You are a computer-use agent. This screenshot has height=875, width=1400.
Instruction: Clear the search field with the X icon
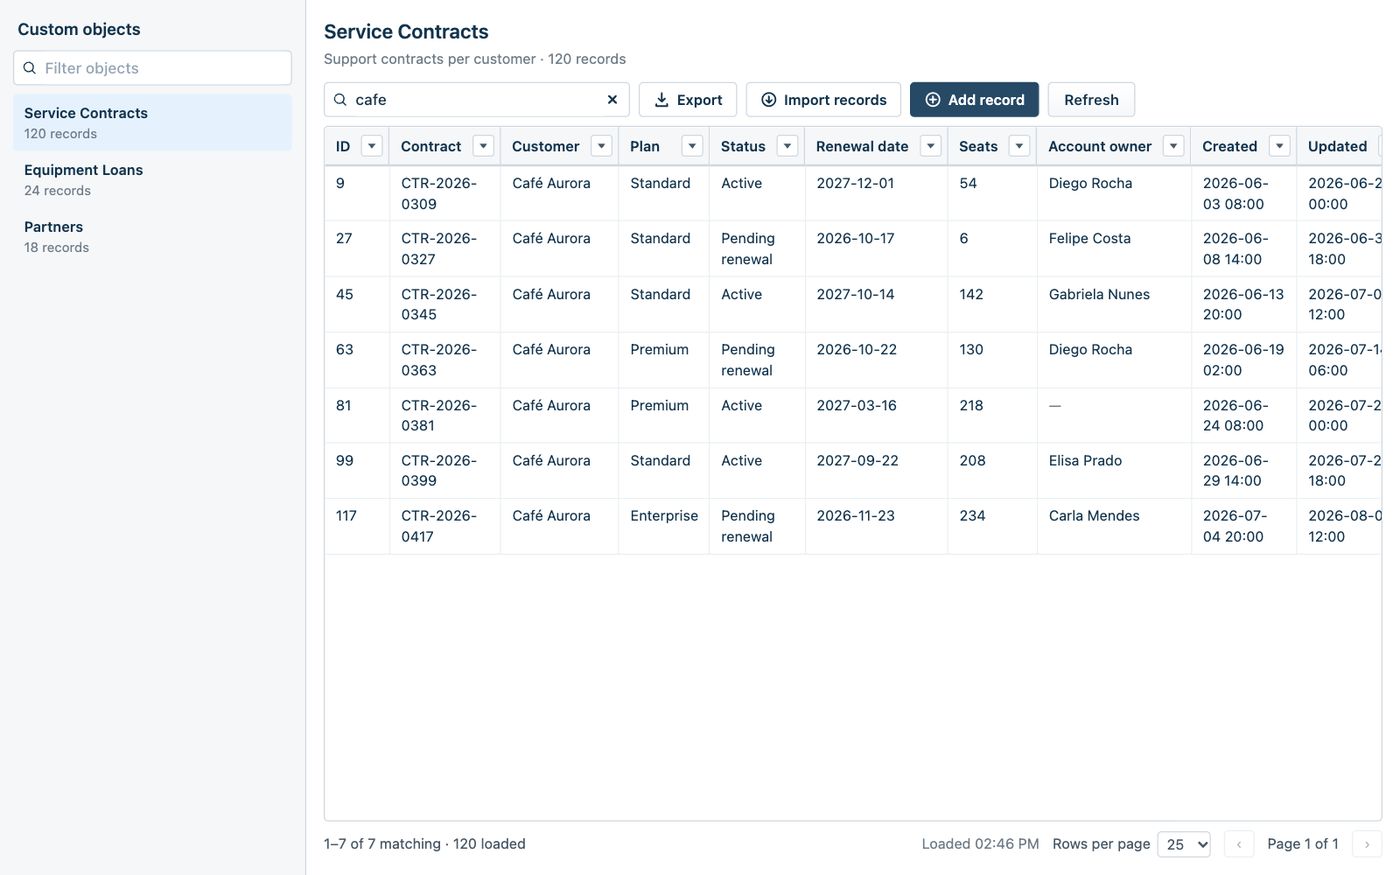pyautogui.click(x=612, y=100)
